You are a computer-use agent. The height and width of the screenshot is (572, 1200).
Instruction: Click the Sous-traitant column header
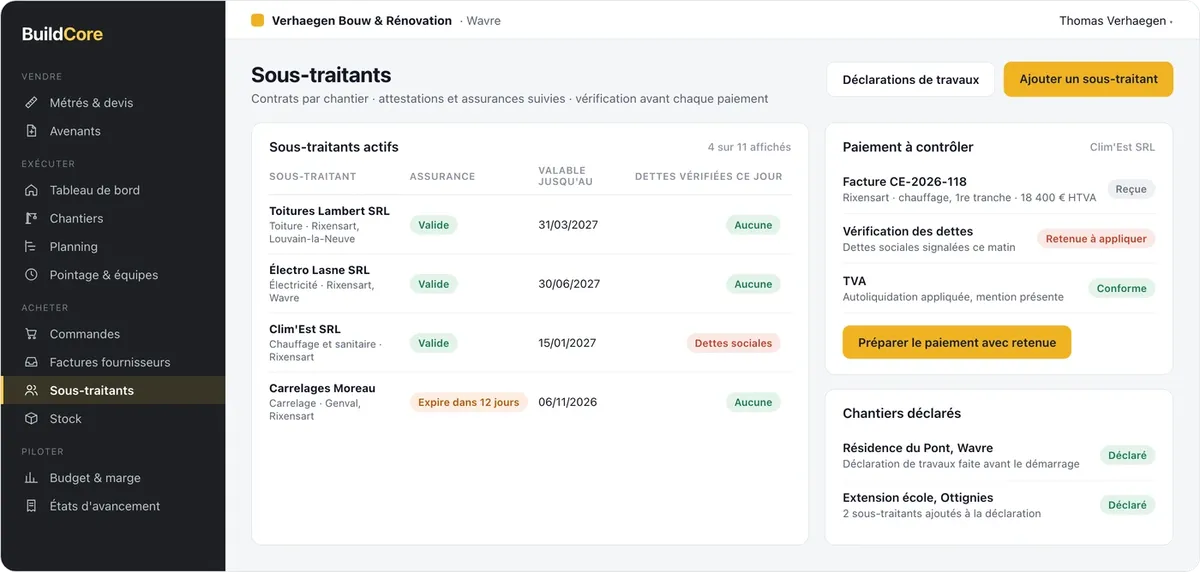(x=312, y=176)
